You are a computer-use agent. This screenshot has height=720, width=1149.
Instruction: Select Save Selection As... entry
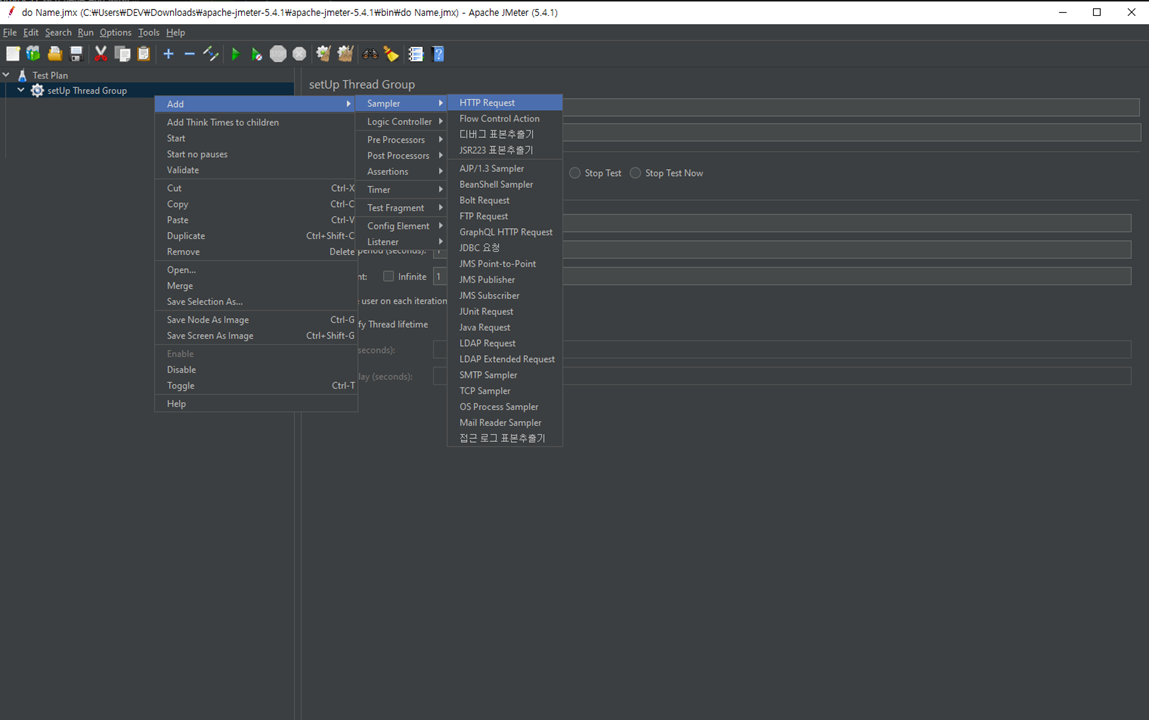pyautogui.click(x=256, y=302)
